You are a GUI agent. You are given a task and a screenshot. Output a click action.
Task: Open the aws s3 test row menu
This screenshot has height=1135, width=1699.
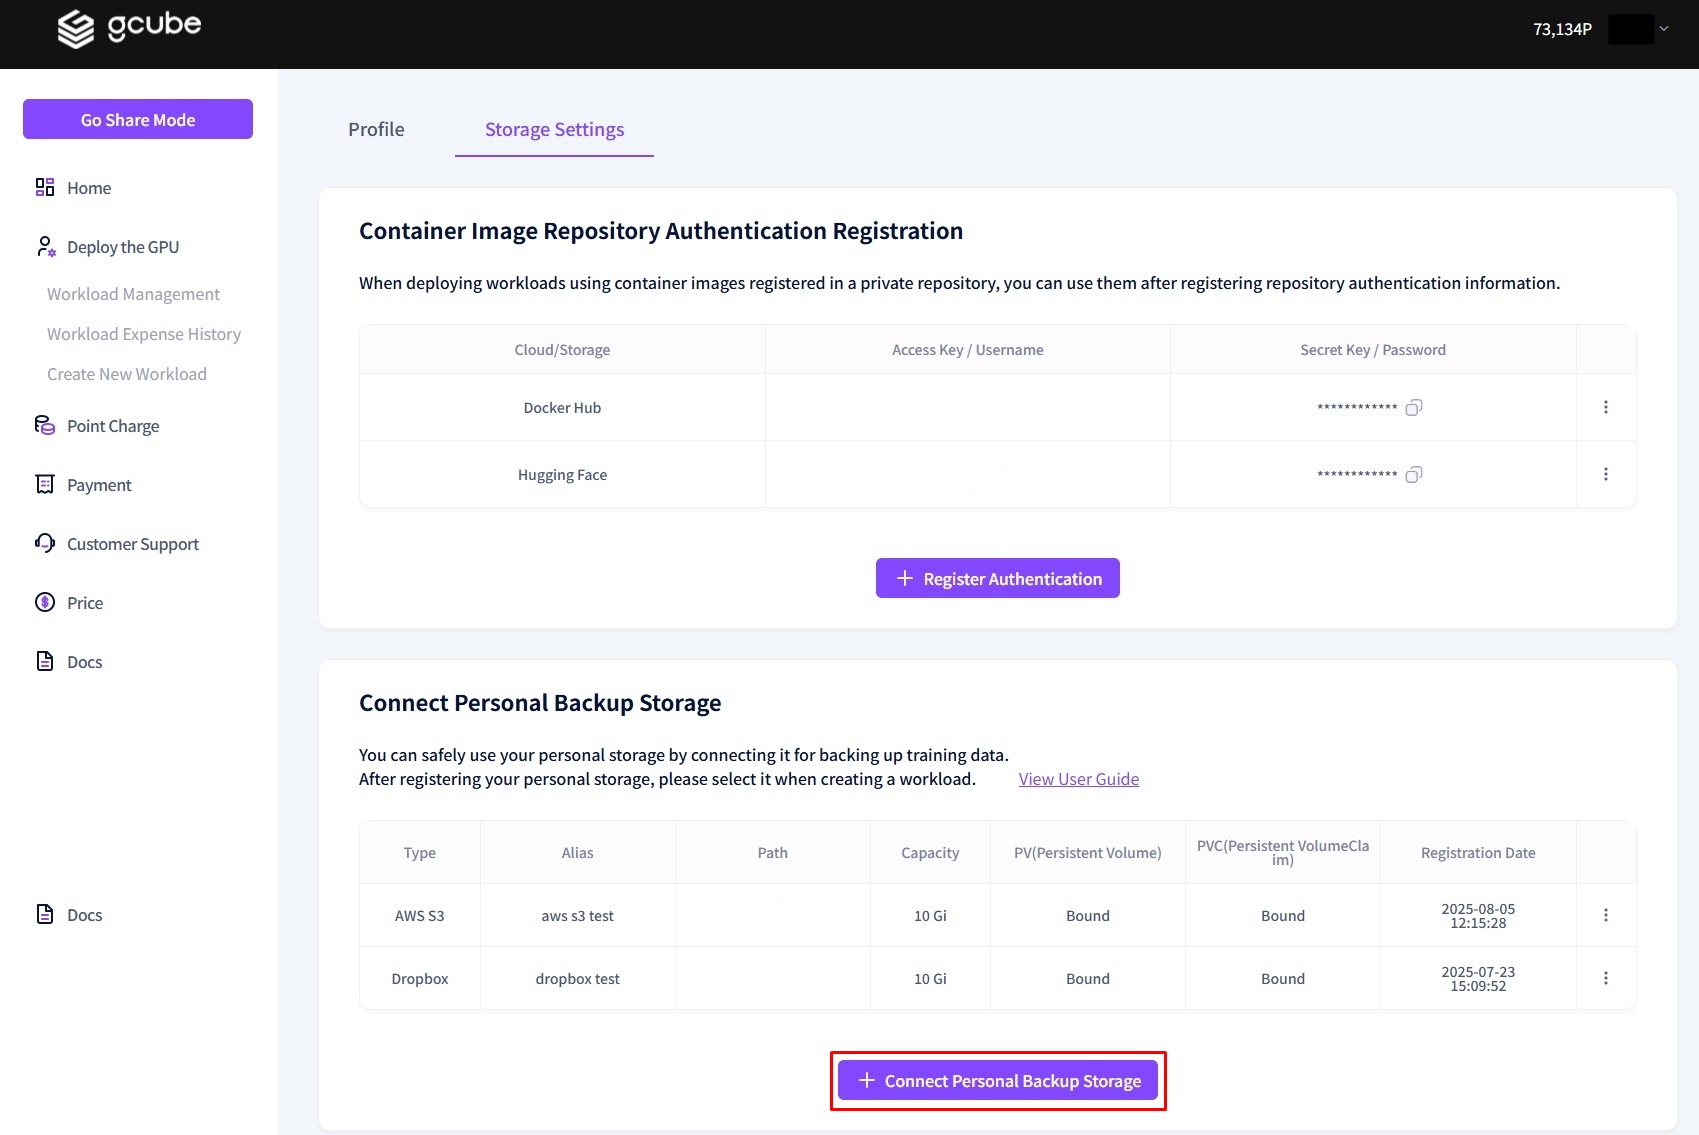click(1606, 914)
